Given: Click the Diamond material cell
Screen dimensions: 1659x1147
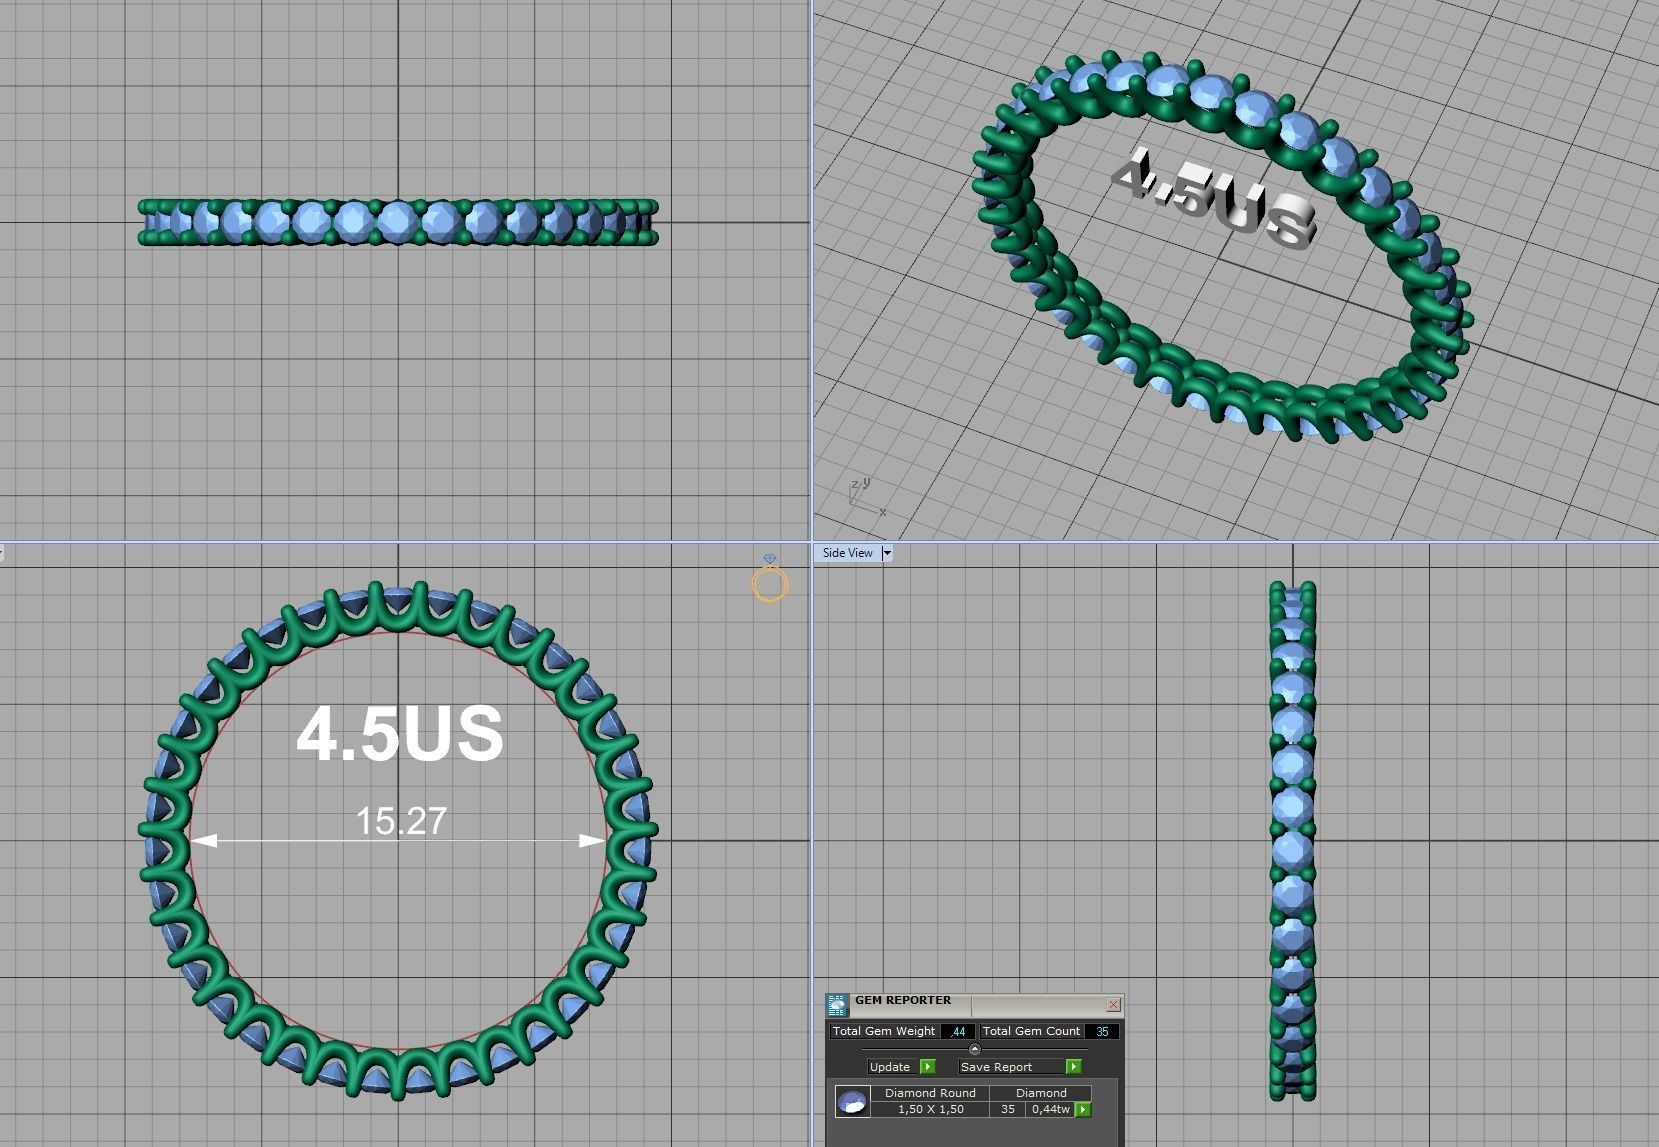Looking at the screenshot, I should (x=1041, y=1094).
